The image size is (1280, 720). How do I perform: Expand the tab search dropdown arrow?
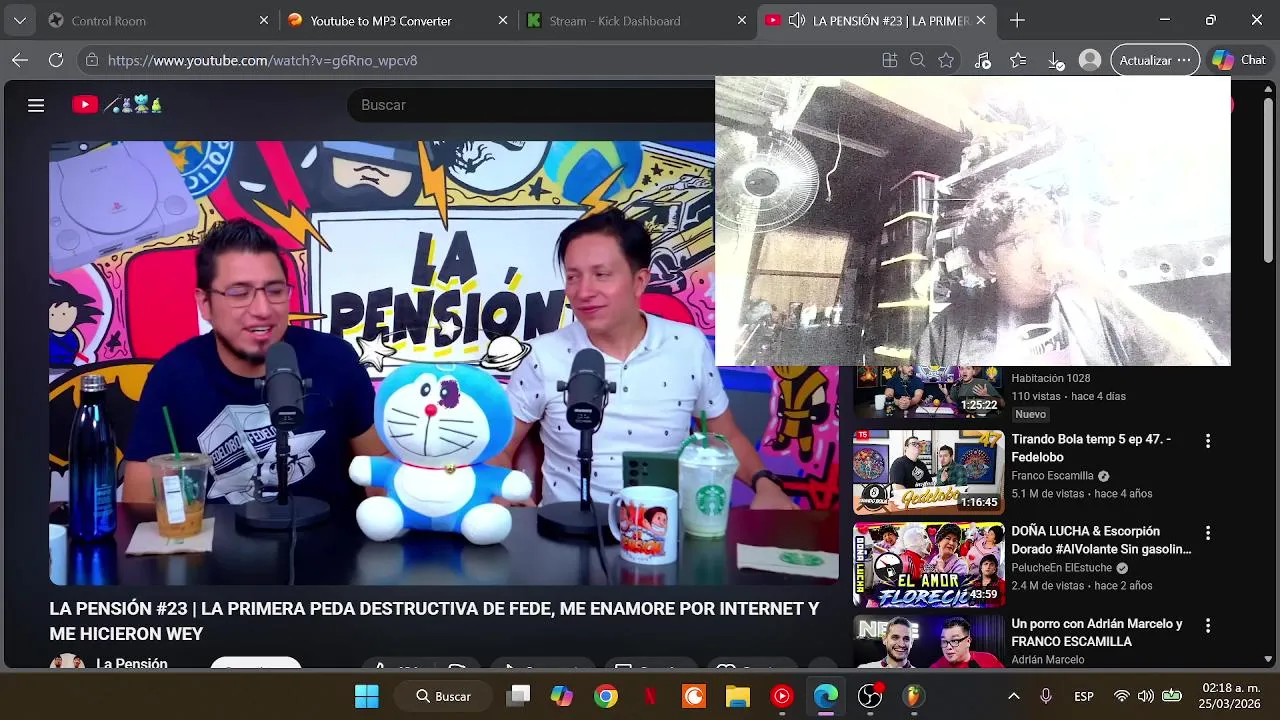20,20
